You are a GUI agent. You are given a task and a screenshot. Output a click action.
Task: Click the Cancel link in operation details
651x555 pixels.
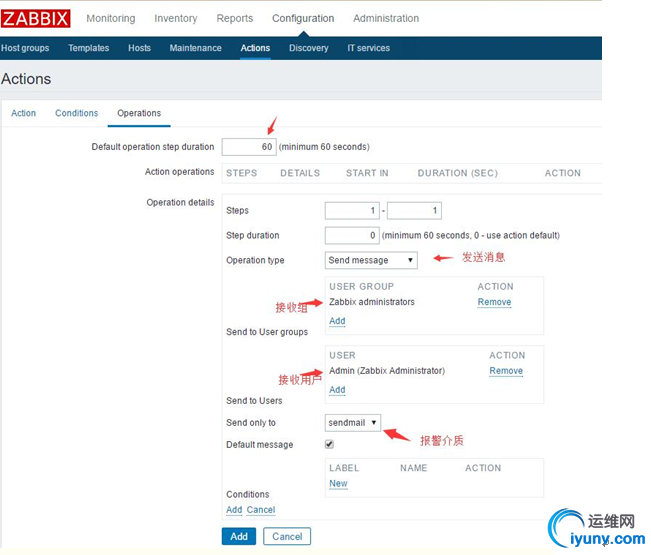[261, 510]
